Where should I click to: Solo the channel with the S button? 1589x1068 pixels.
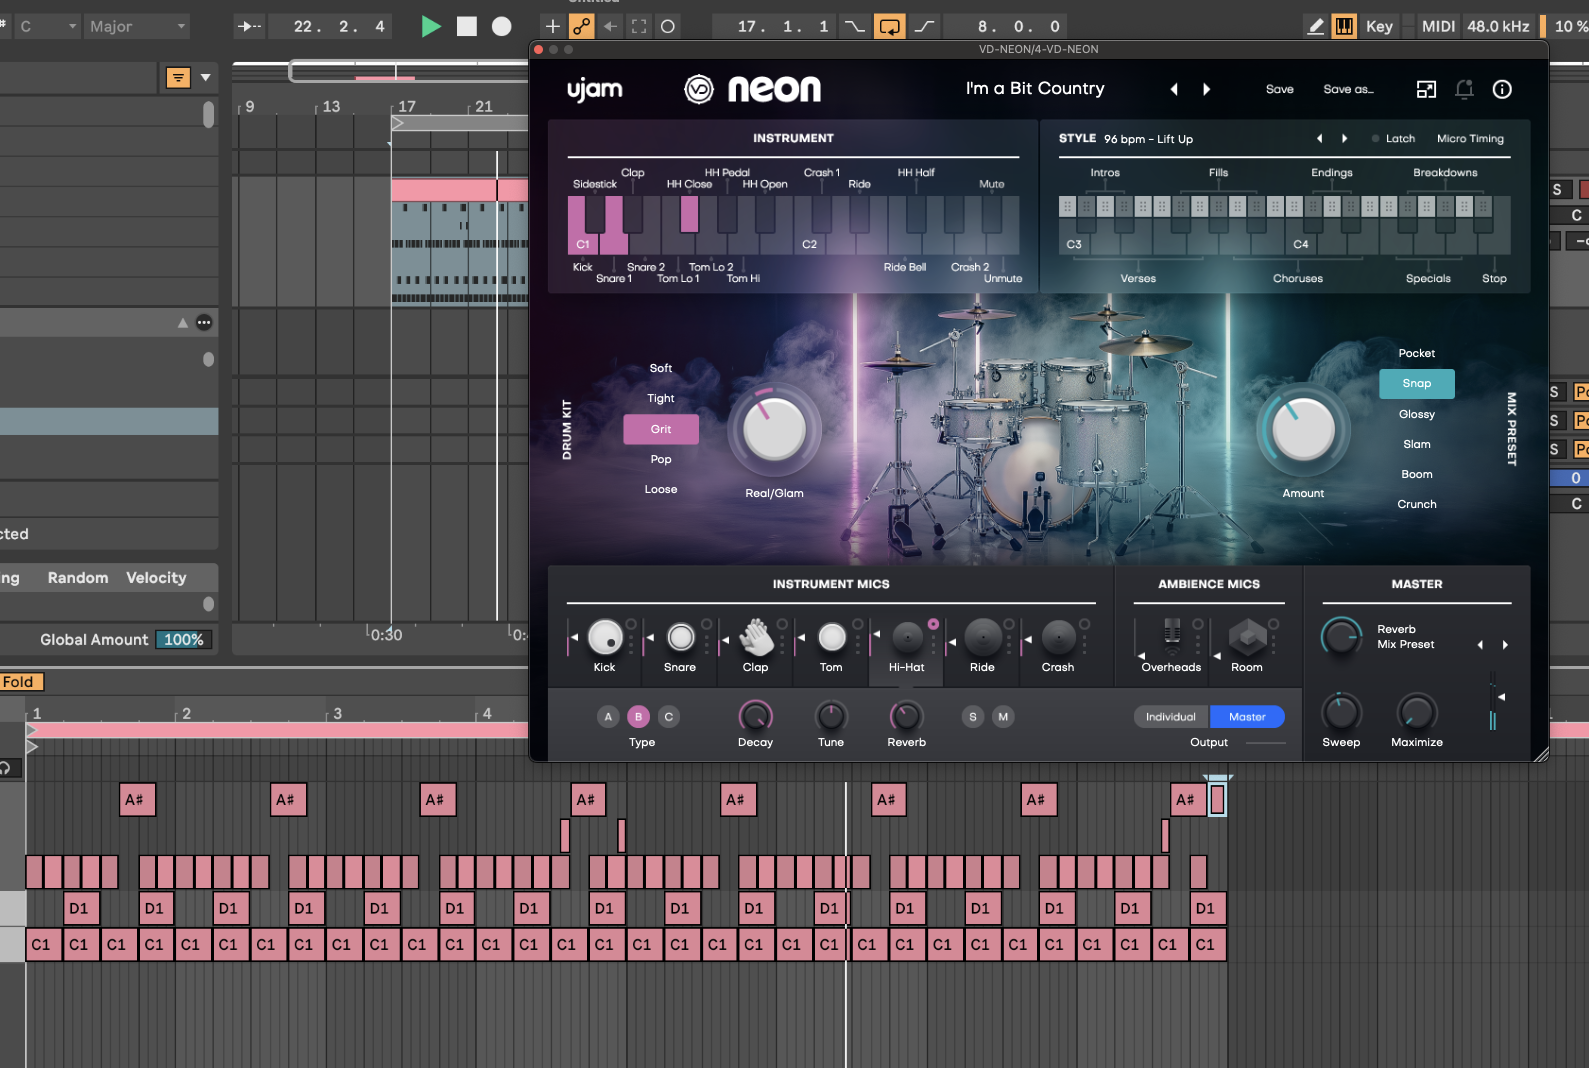[x=972, y=717]
